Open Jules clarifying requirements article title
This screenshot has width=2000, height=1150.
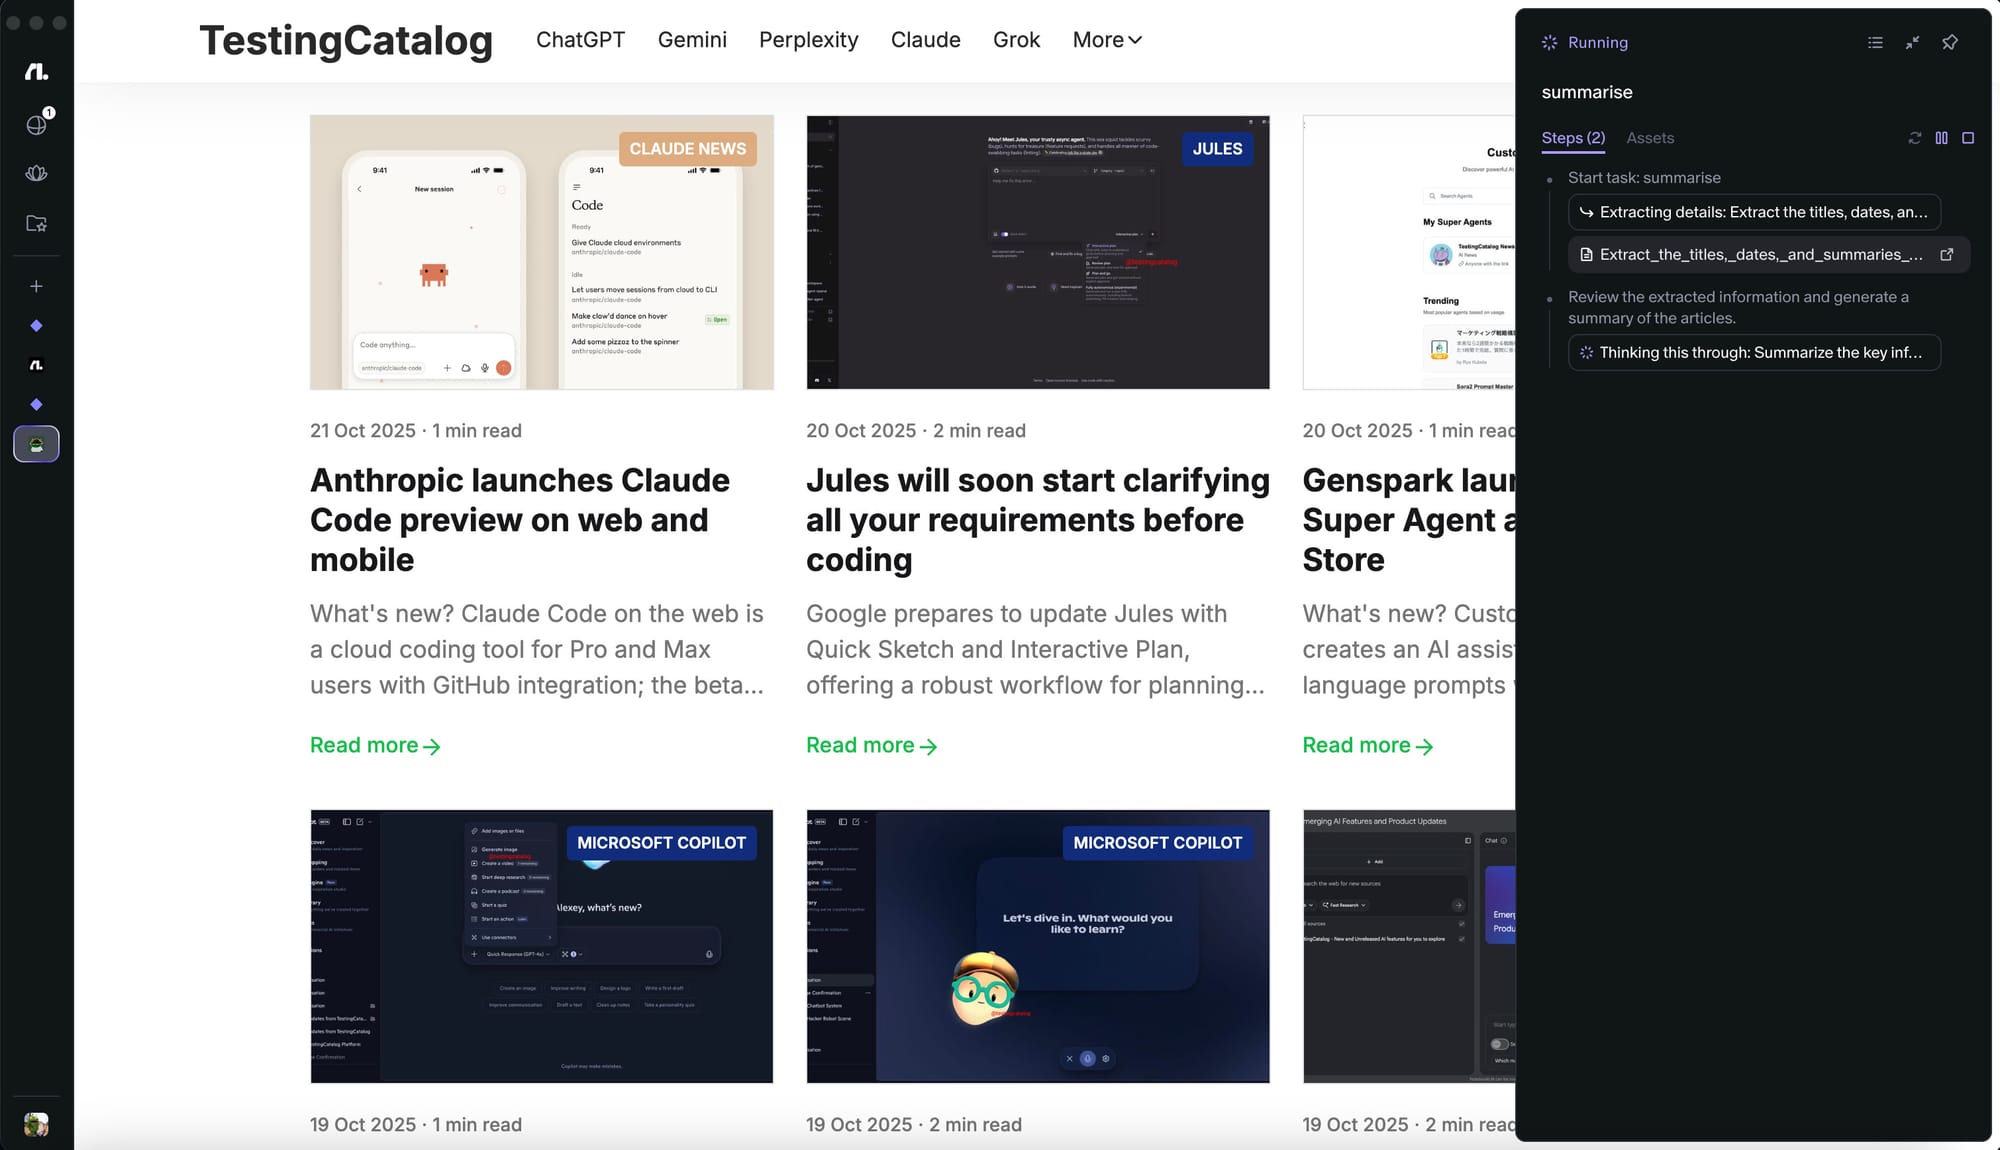1037,520
